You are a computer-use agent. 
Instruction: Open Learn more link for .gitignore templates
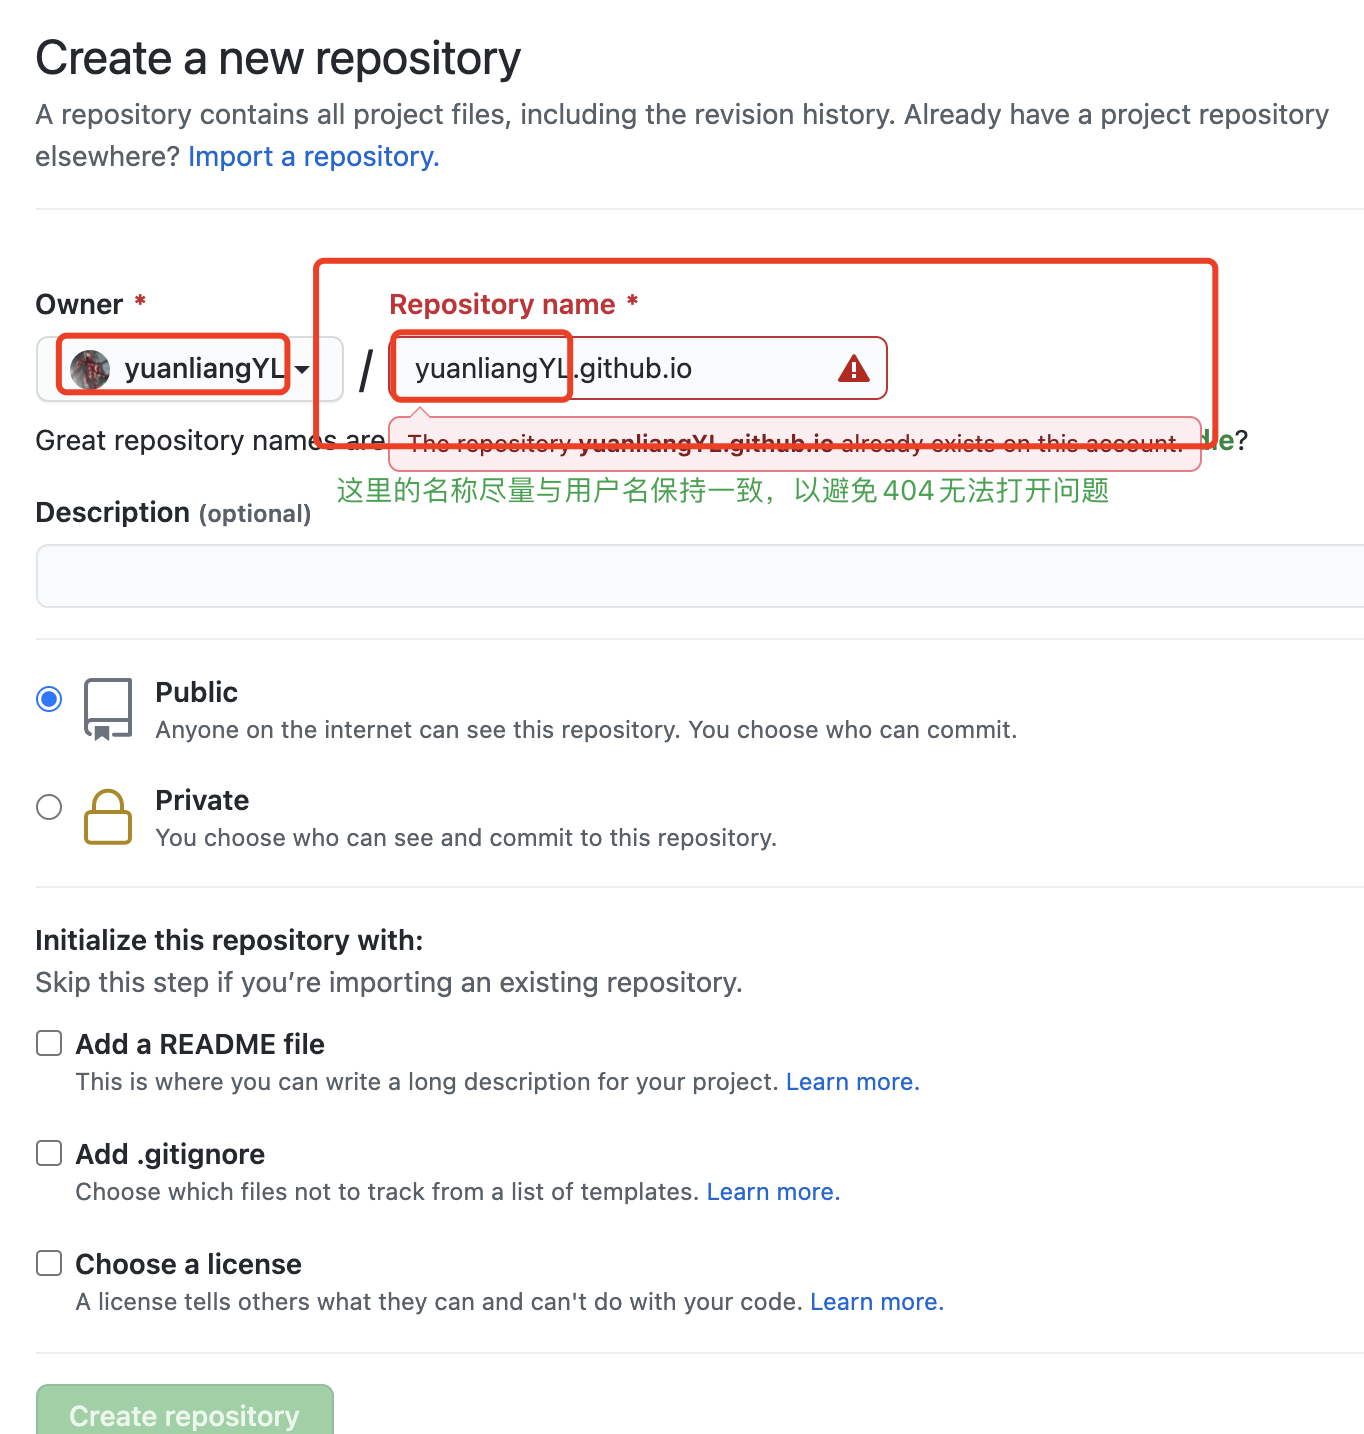pos(773,1192)
